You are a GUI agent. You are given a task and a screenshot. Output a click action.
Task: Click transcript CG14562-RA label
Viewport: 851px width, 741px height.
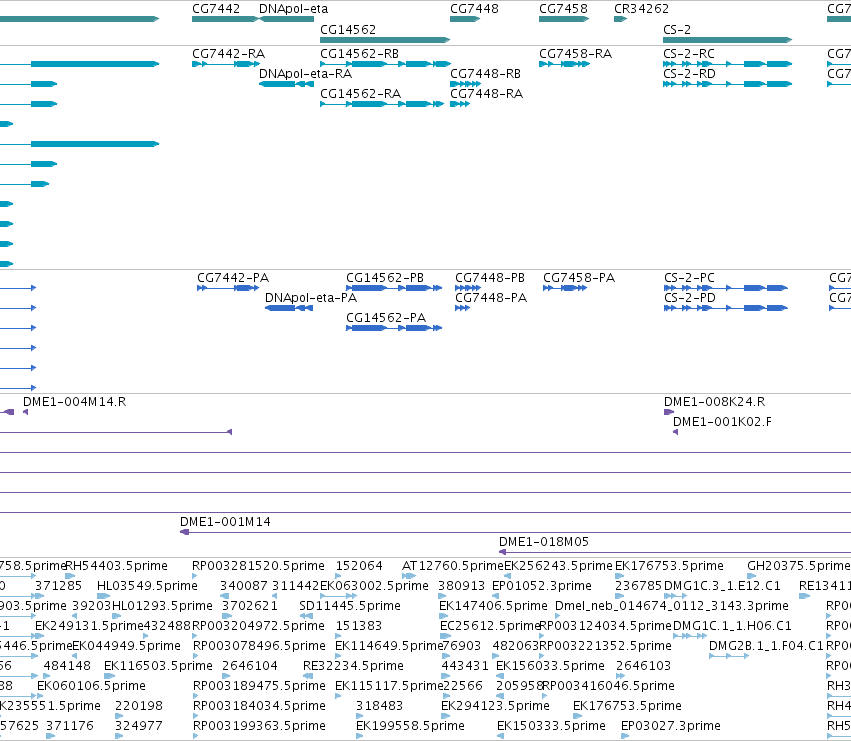point(360,94)
